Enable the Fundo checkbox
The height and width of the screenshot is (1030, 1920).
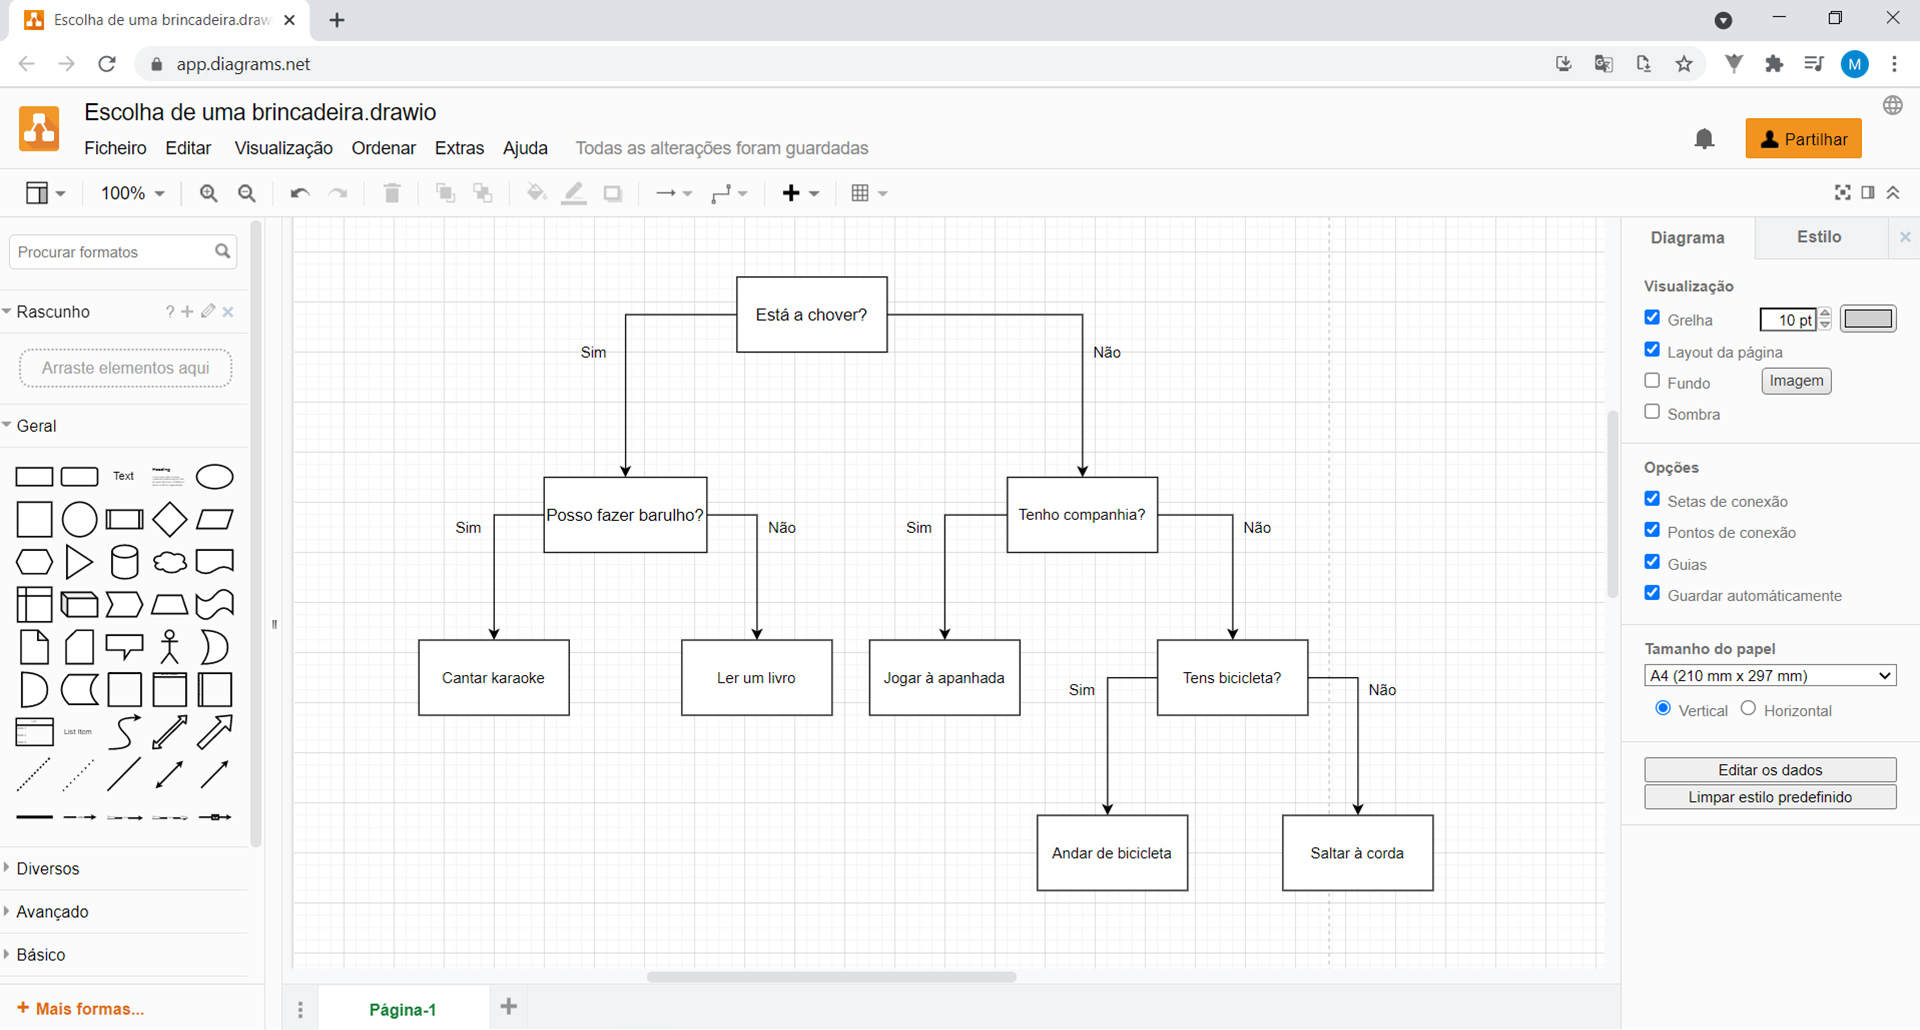pyautogui.click(x=1652, y=381)
